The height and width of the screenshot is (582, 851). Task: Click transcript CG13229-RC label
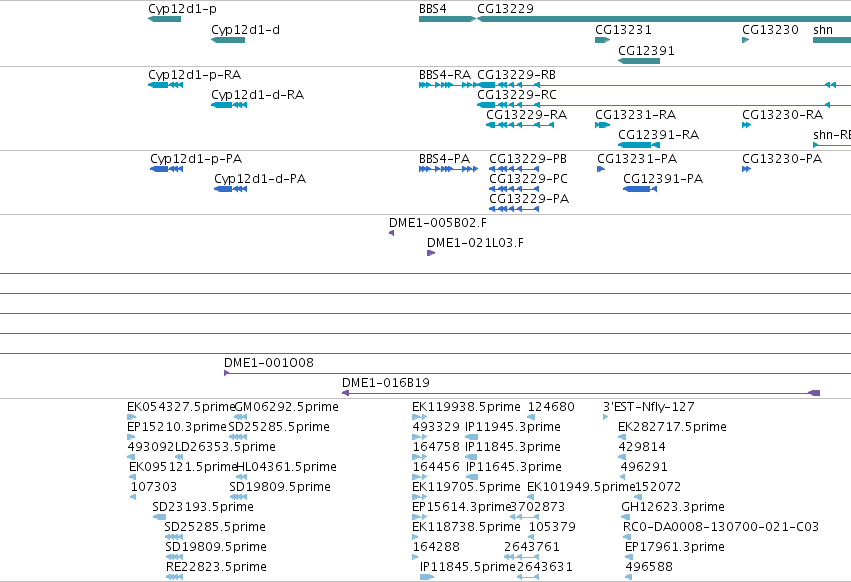click(x=517, y=94)
